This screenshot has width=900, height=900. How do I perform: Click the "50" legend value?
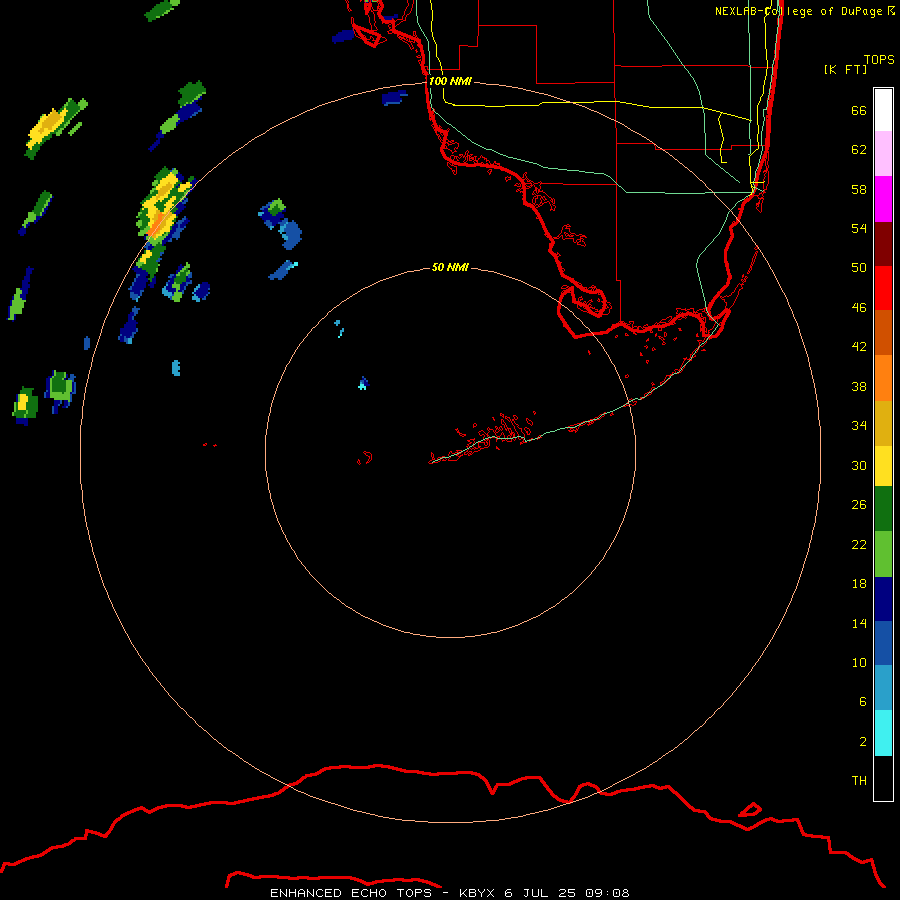[859, 268]
